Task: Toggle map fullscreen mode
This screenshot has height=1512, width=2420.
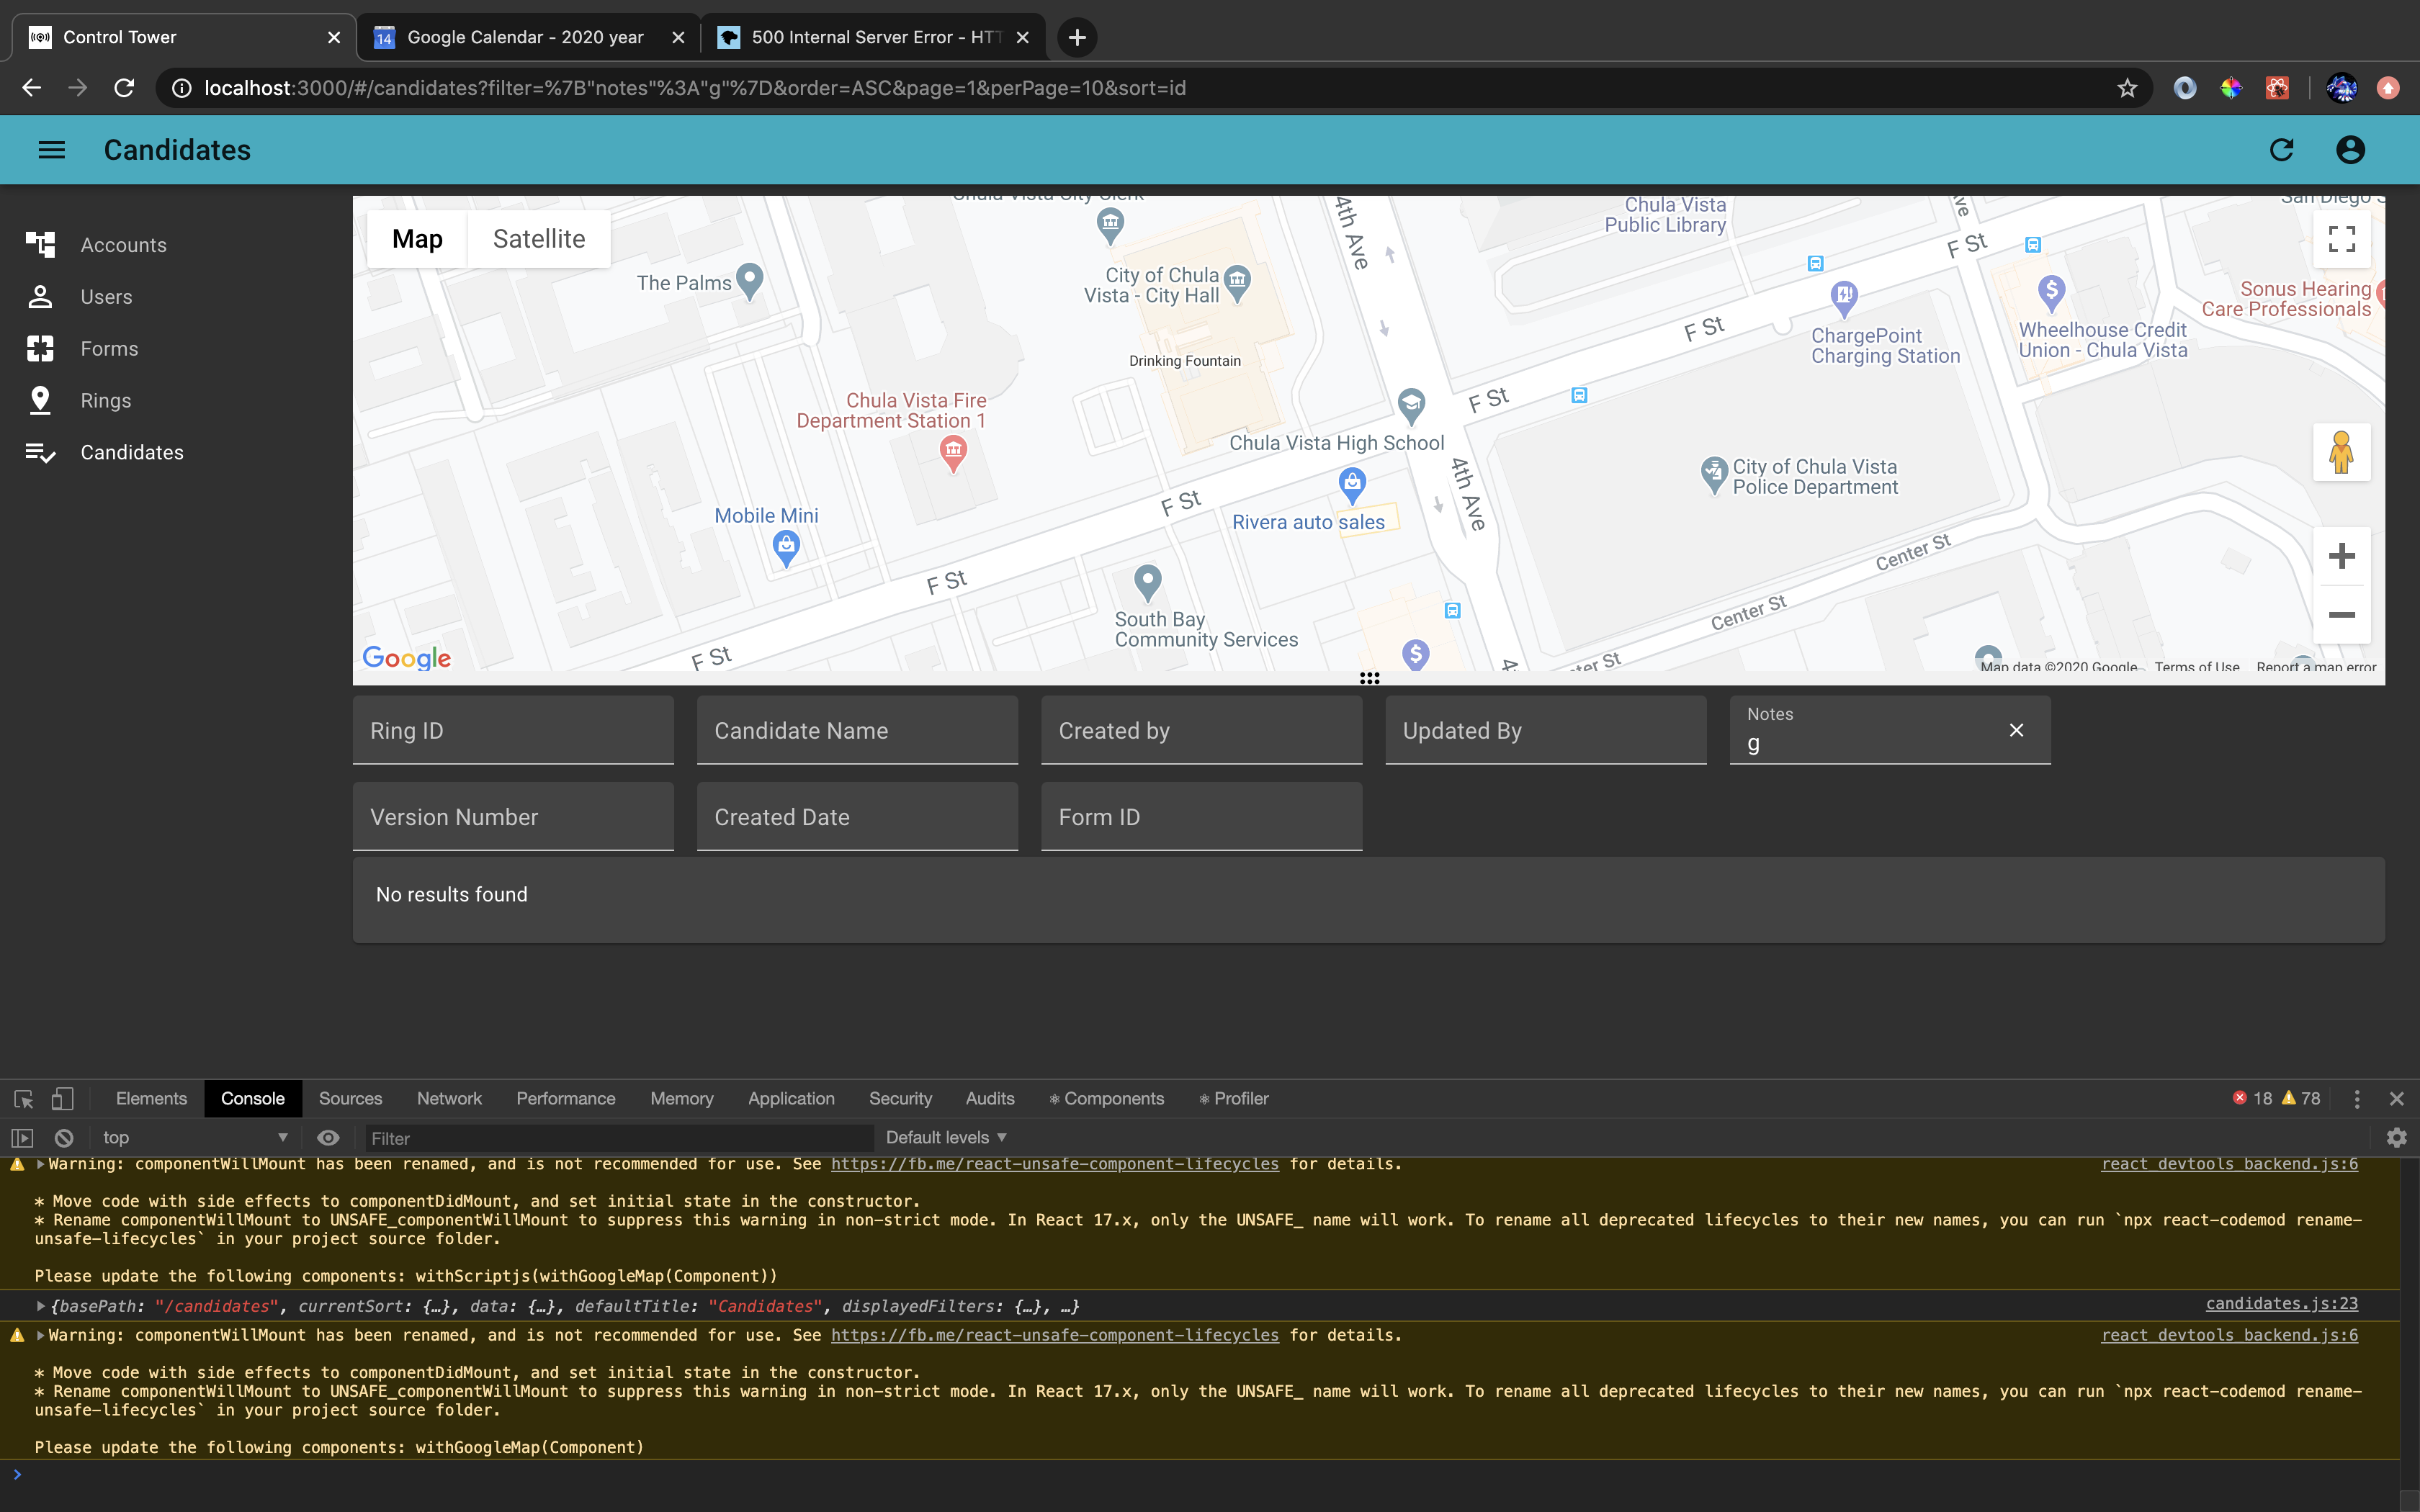Action: [x=2342, y=238]
